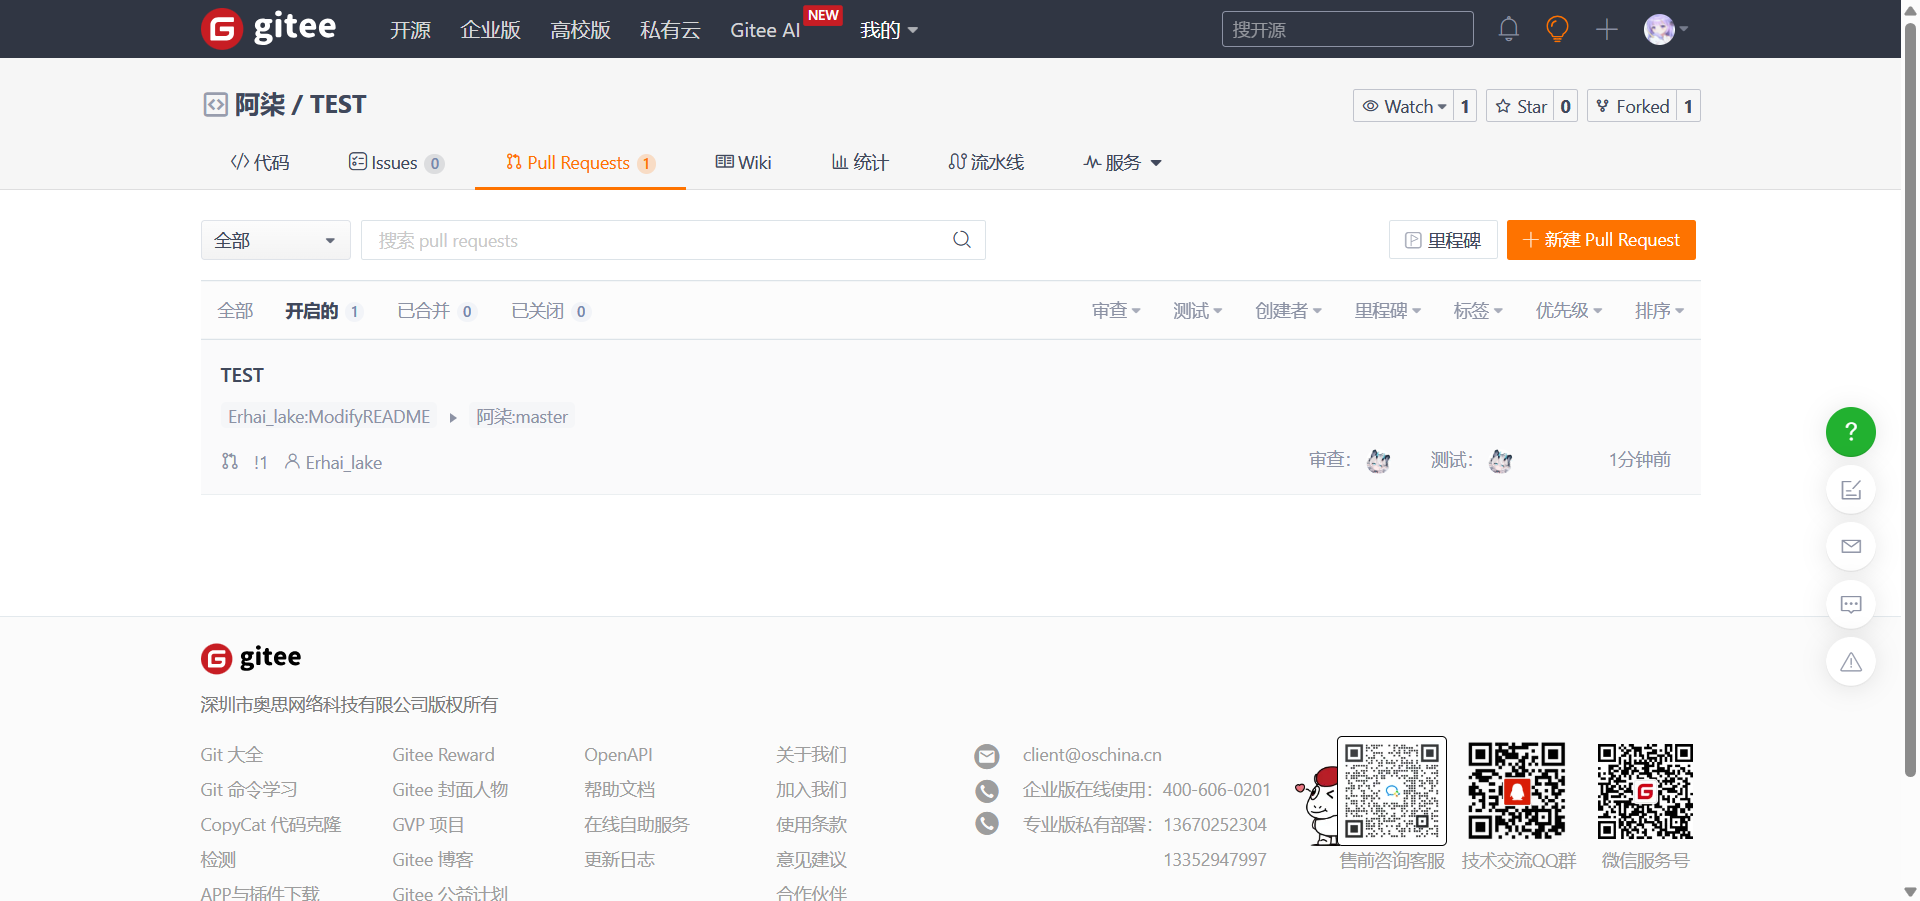The width and height of the screenshot is (1920, 901).
Task: Click the lightbulb suggestion icon in top bar
Action: [1556, 29]
